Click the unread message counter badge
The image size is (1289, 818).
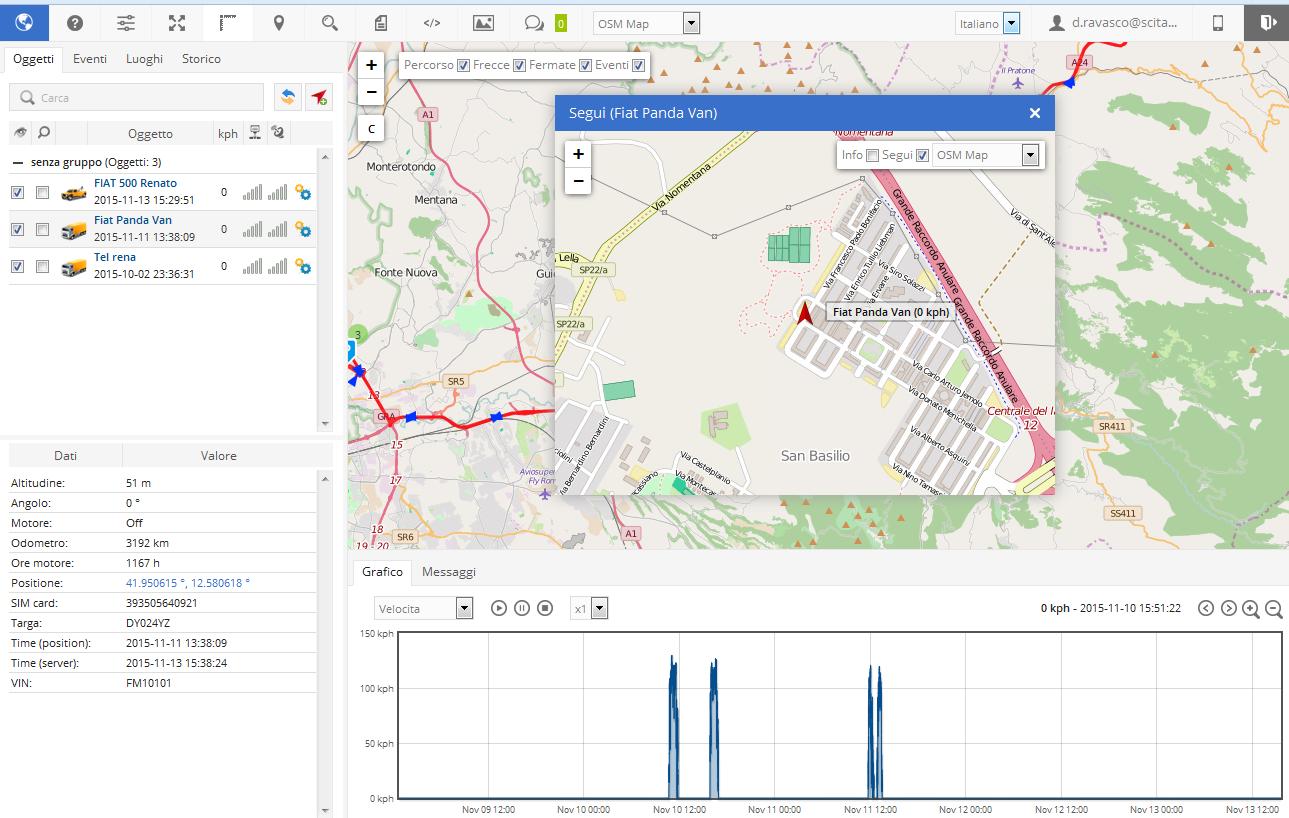coord(561,23)
